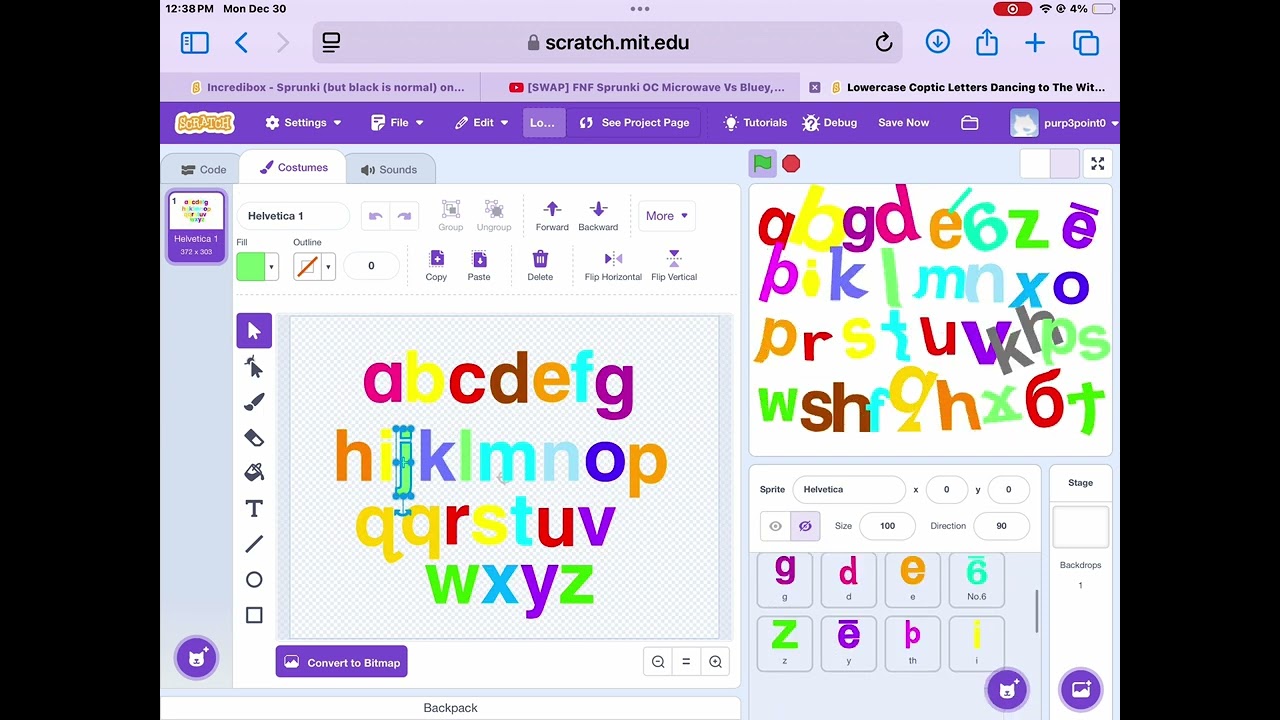Hide the sprite with crossed-eye icon

click(805, 526)
